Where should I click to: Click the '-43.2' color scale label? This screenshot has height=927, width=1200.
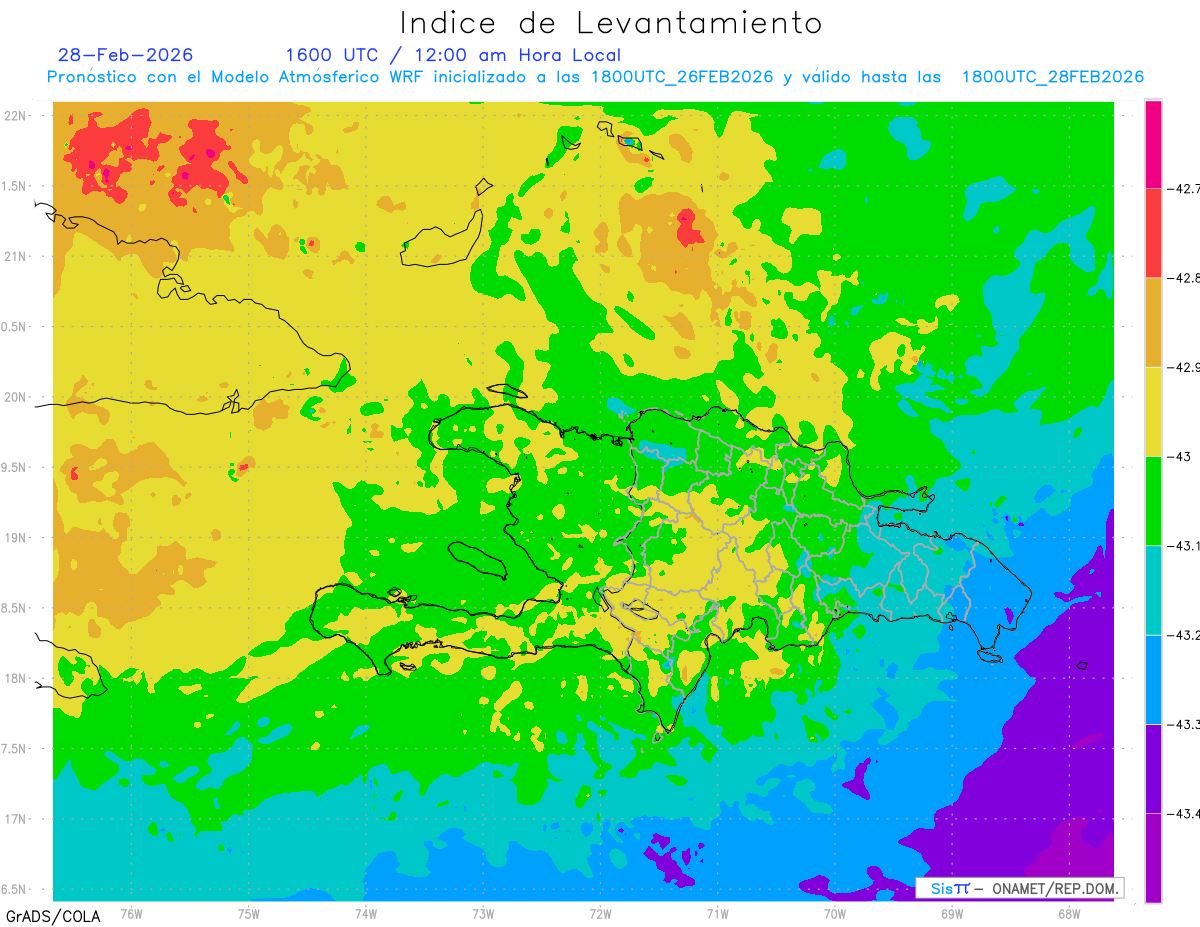(1183, 635)
